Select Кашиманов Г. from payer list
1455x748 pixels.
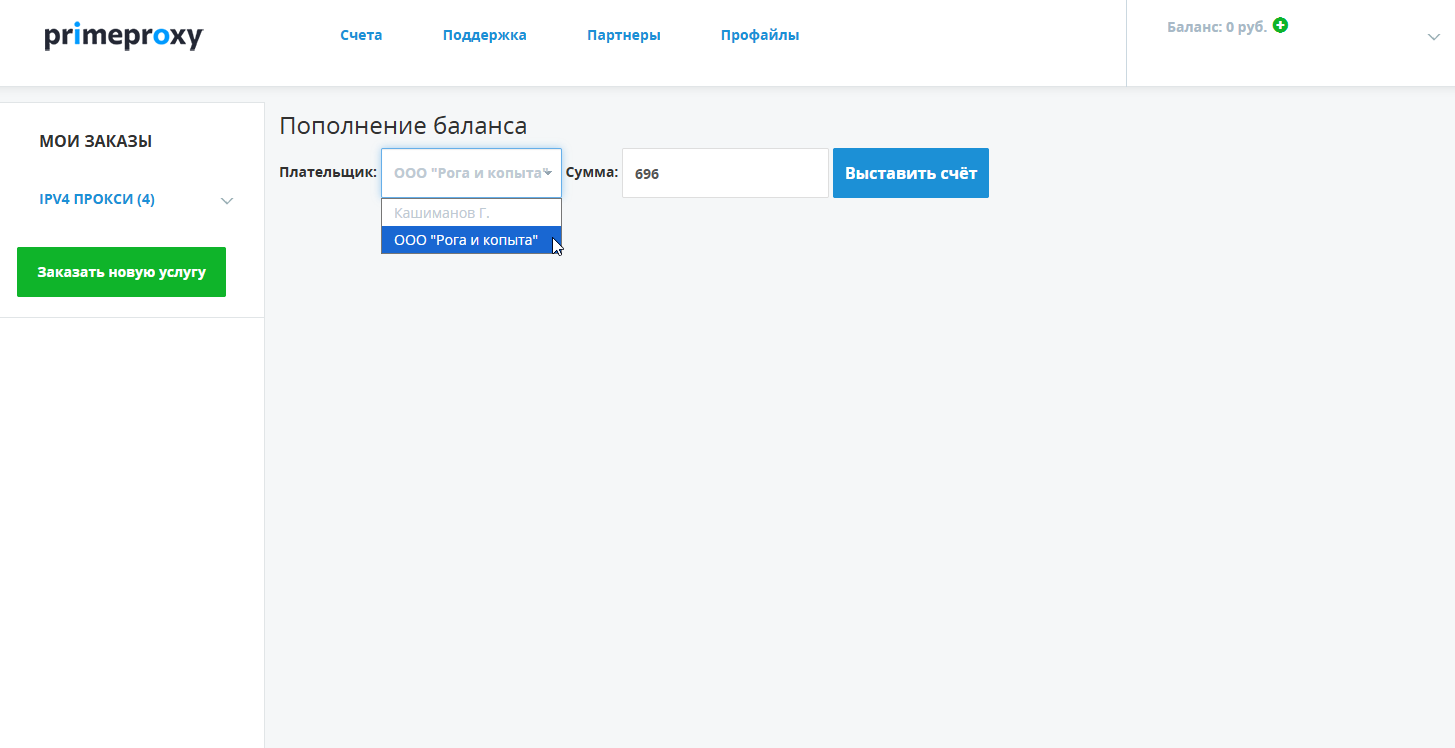(471, 212)
